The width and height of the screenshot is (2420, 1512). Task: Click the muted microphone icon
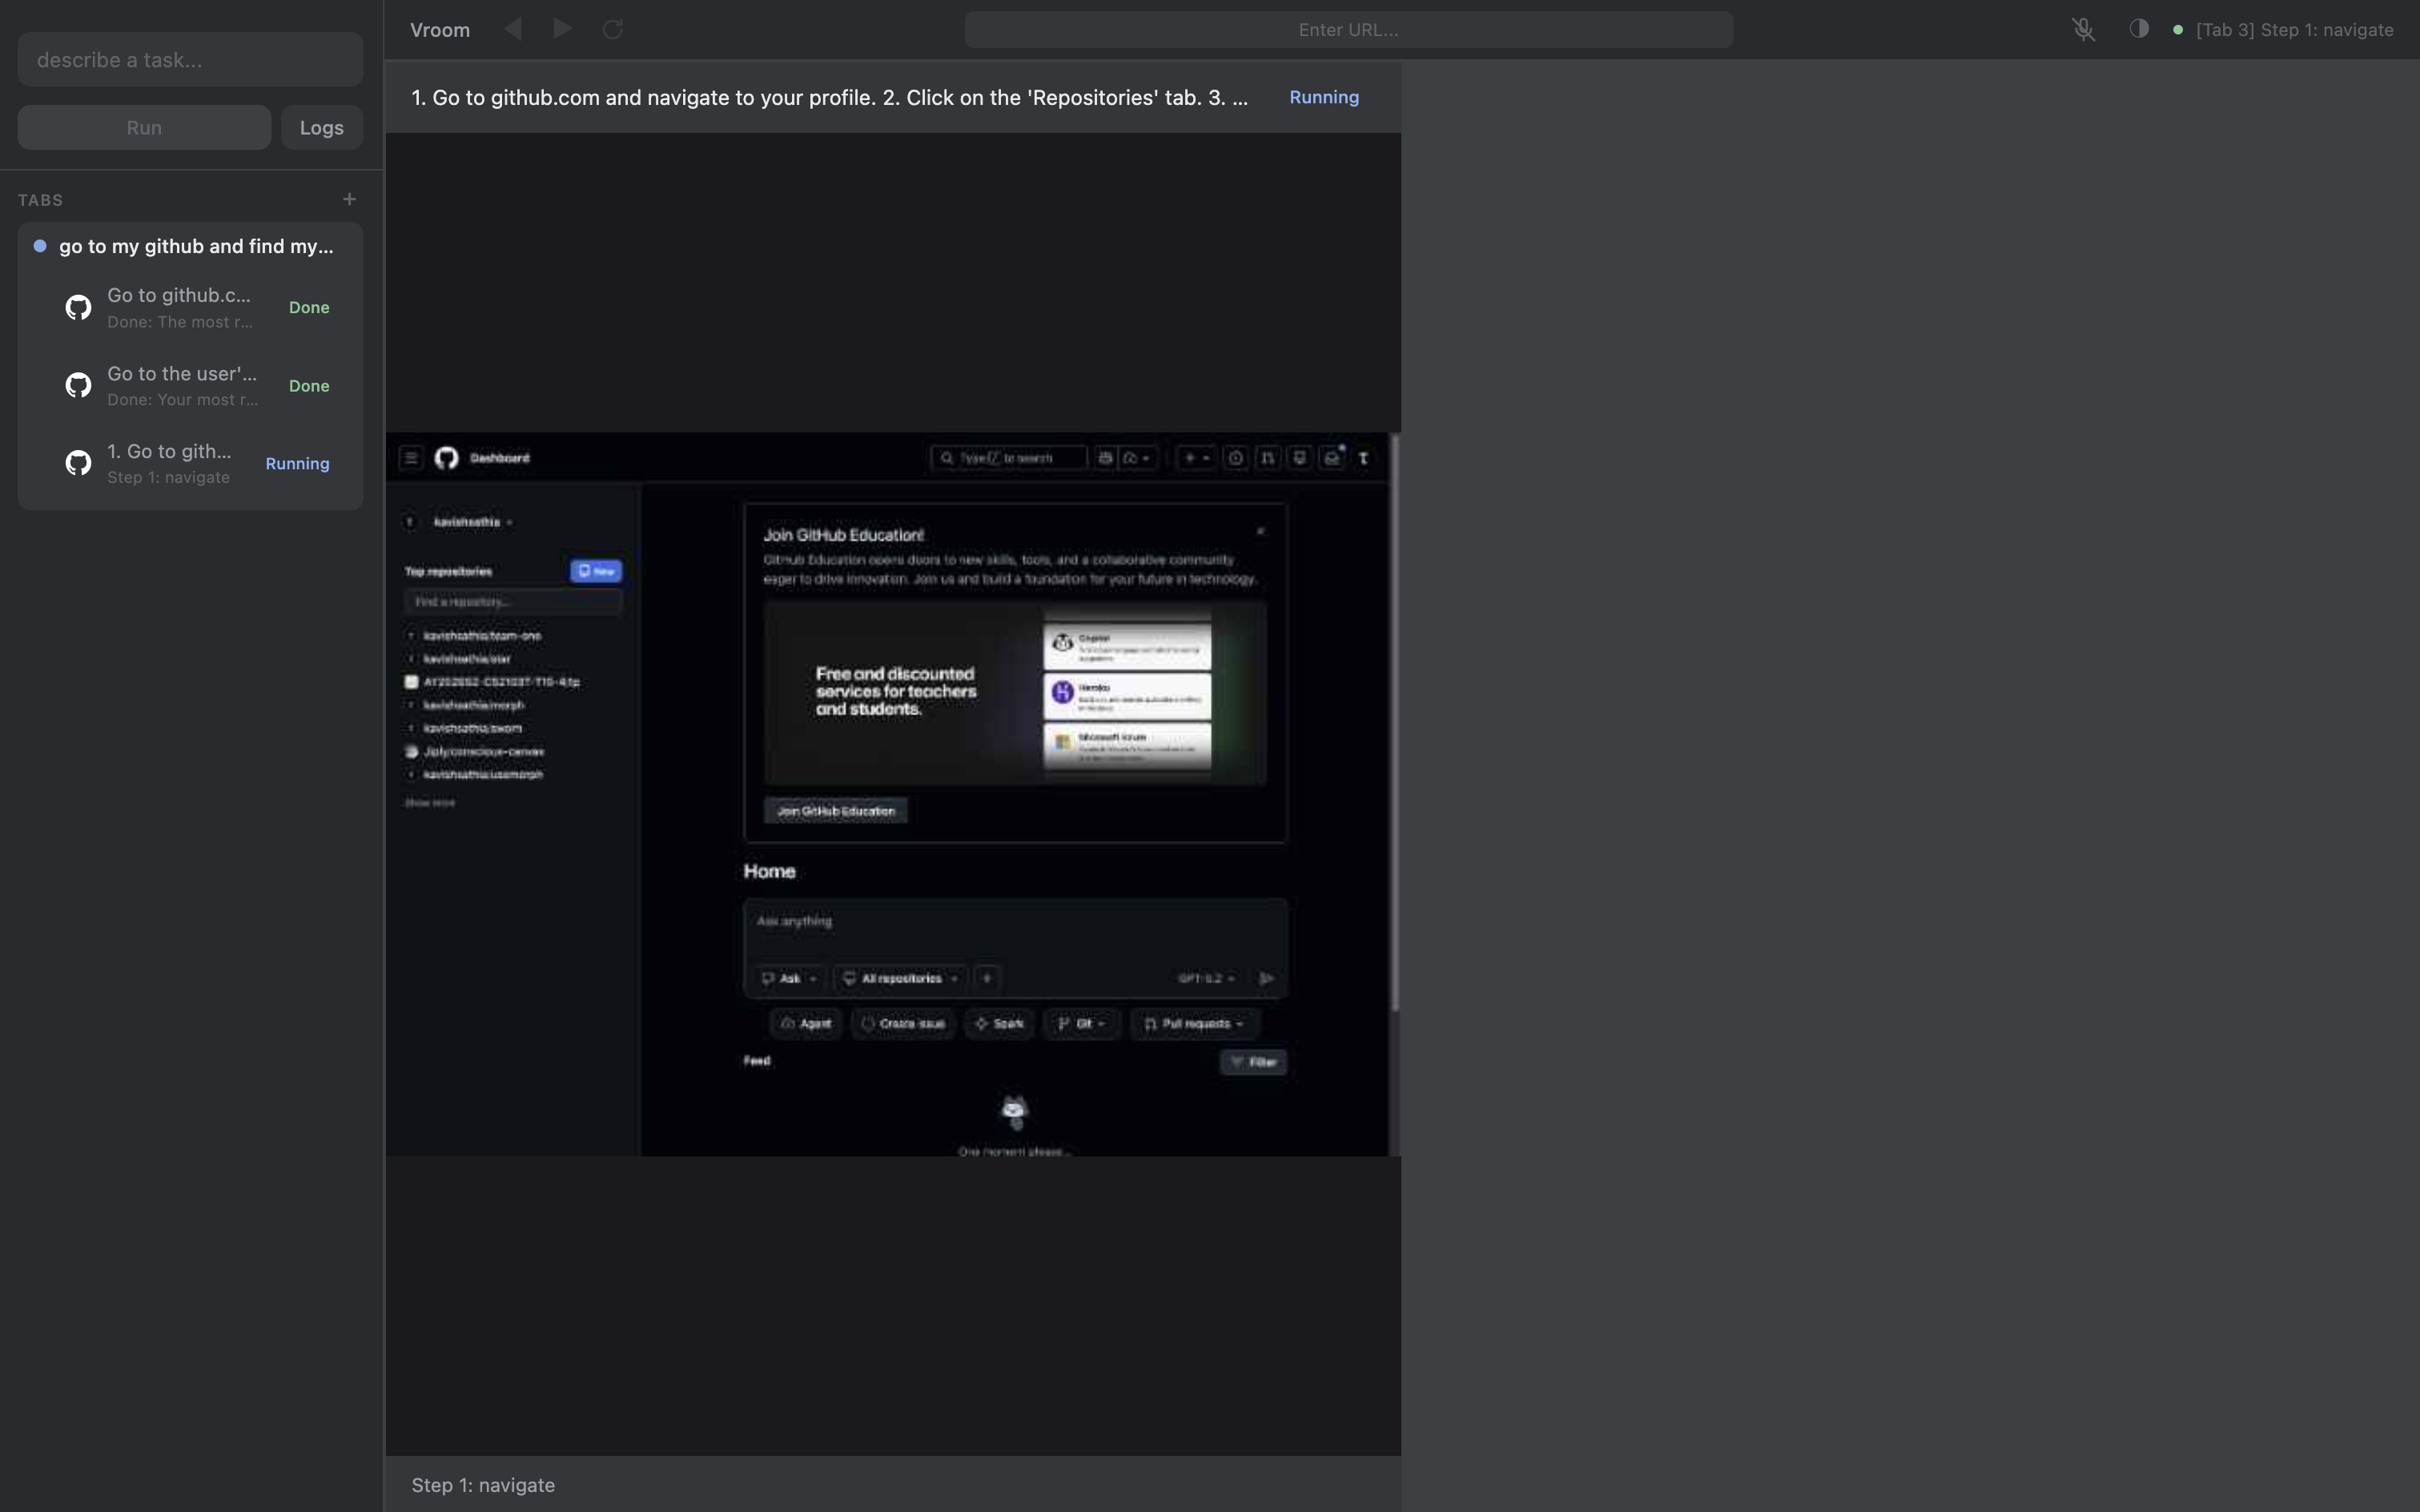[2083, 30]
